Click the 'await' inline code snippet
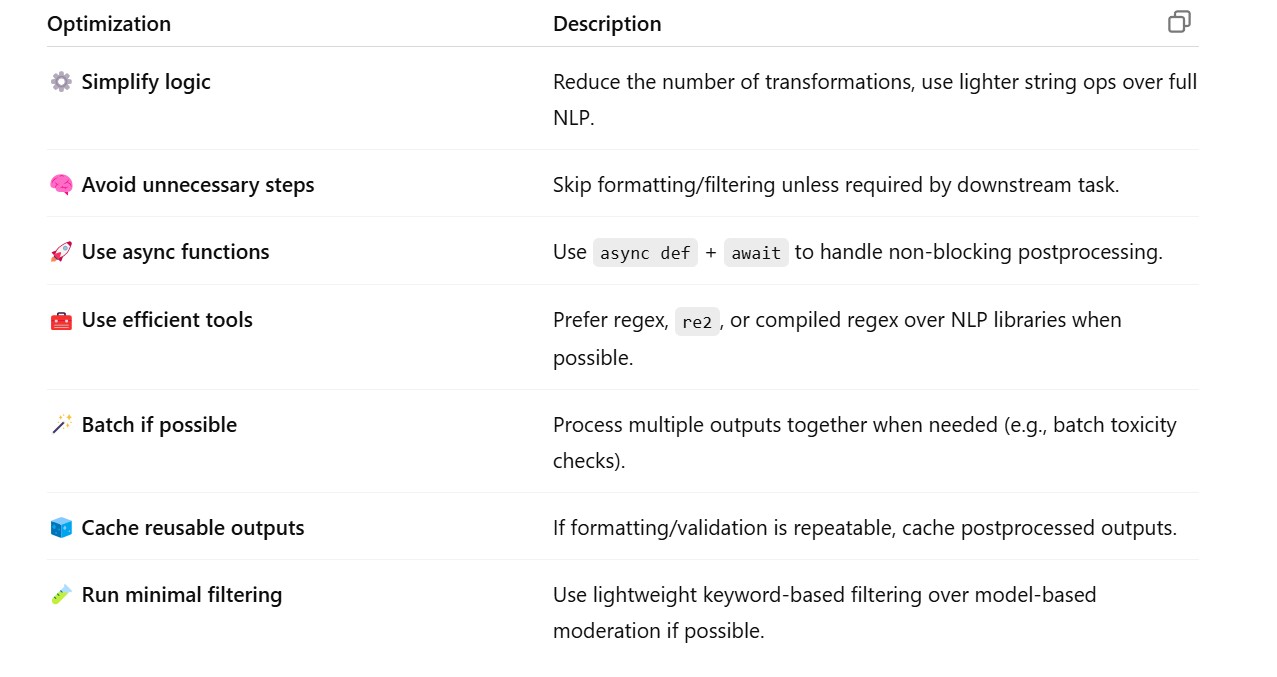1277x677 pixels. [756, 253]
